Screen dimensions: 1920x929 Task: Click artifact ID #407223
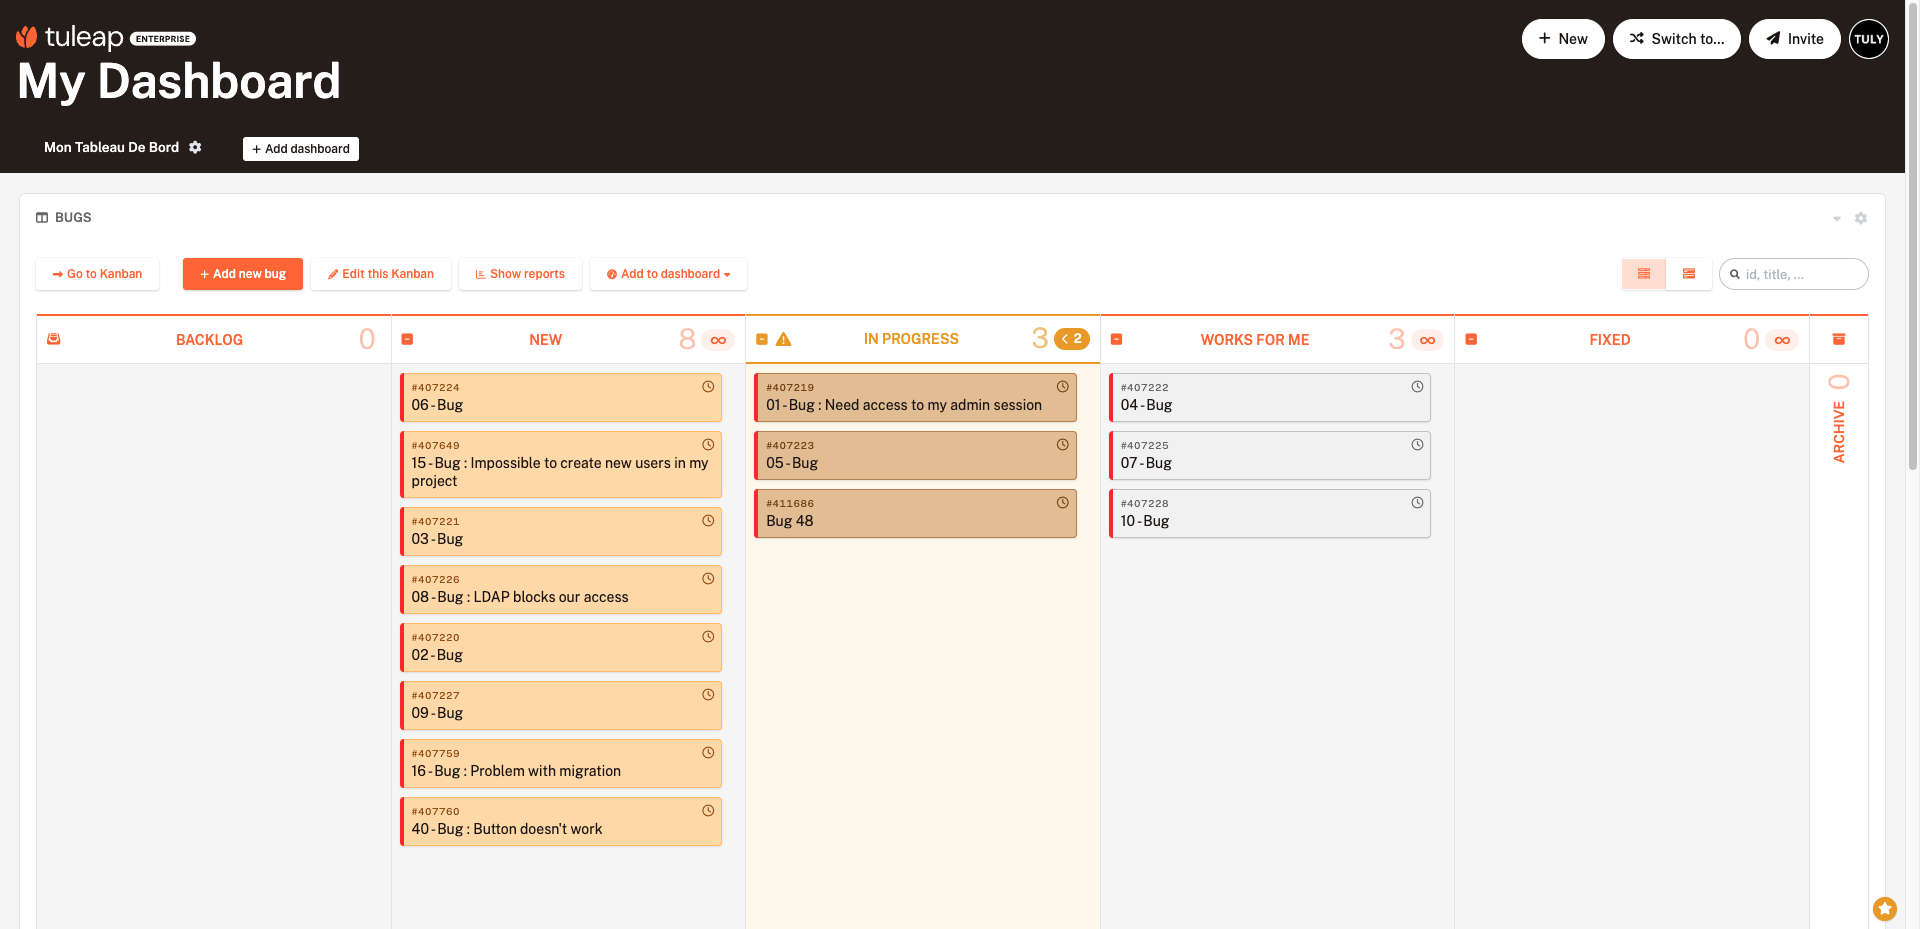pyautogui.click(x=790, y=446)
